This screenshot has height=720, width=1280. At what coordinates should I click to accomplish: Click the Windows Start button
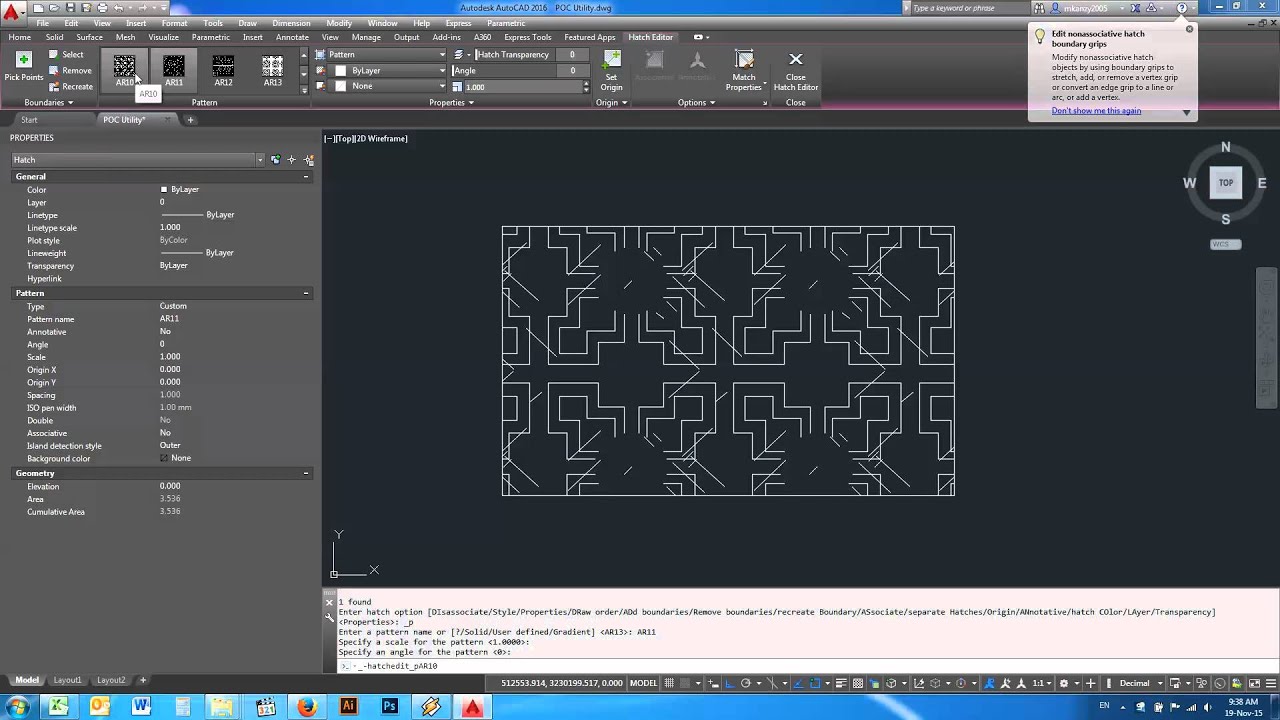coord(17,707)
